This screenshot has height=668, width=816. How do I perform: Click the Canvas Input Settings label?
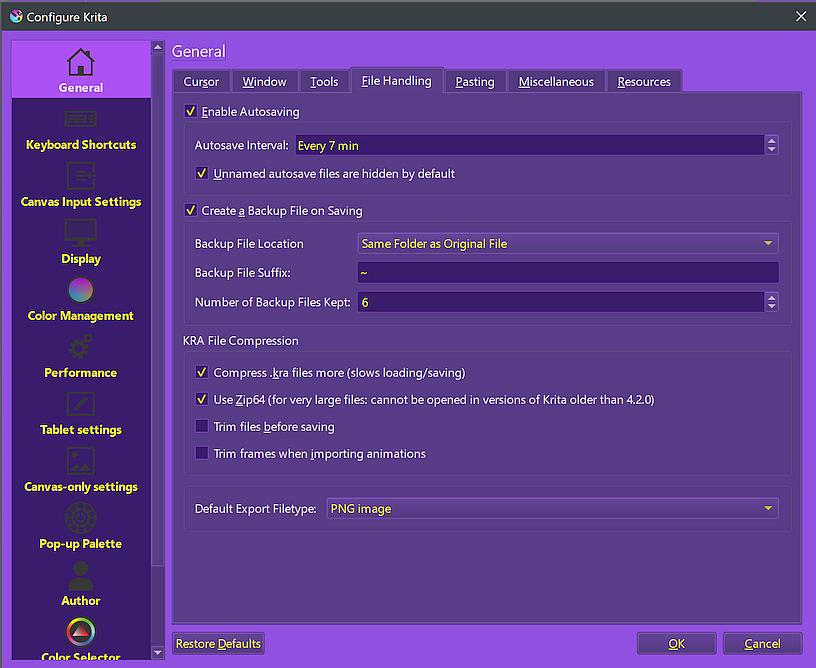pyautogui.click(x=81, y=202)
